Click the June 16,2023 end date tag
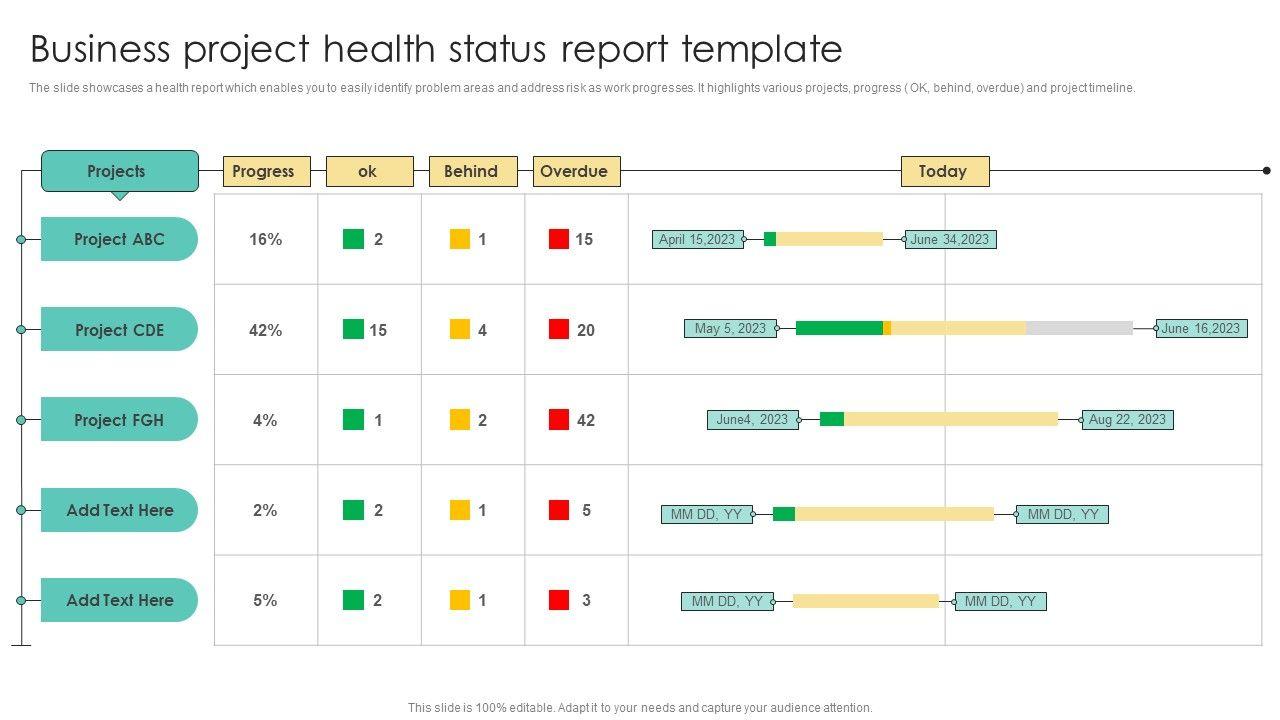The image size is (1280, 720). (x=1201, y=328)
